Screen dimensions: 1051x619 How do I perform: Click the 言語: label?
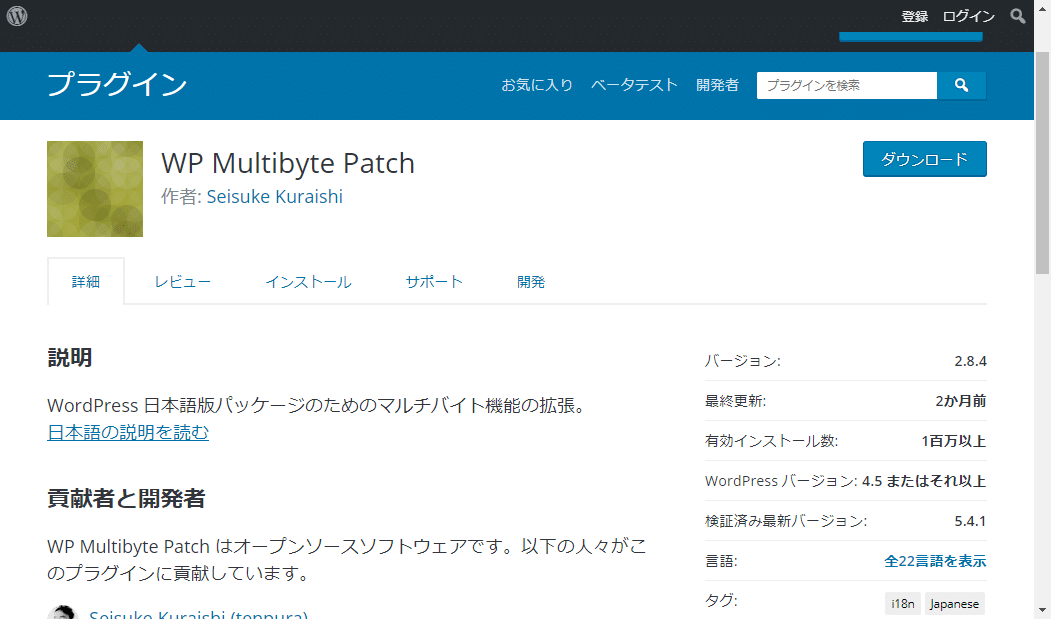721,561
